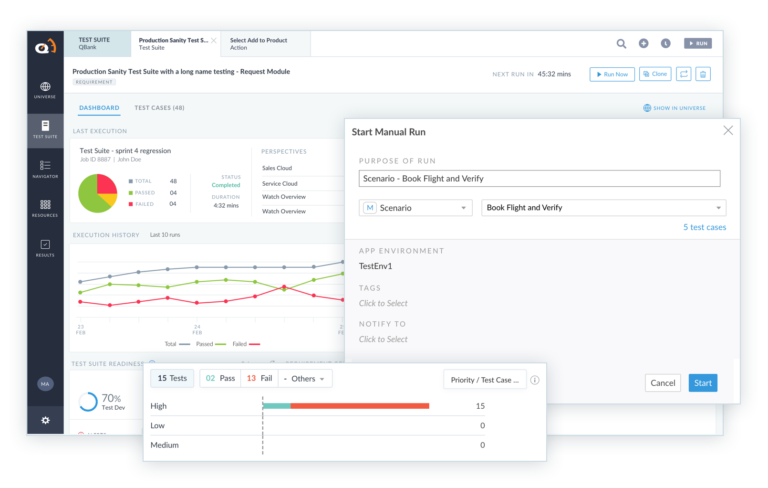Open settings gear in sidebar
This screenshot has height=488, width=768.
(x=45, y=420)
